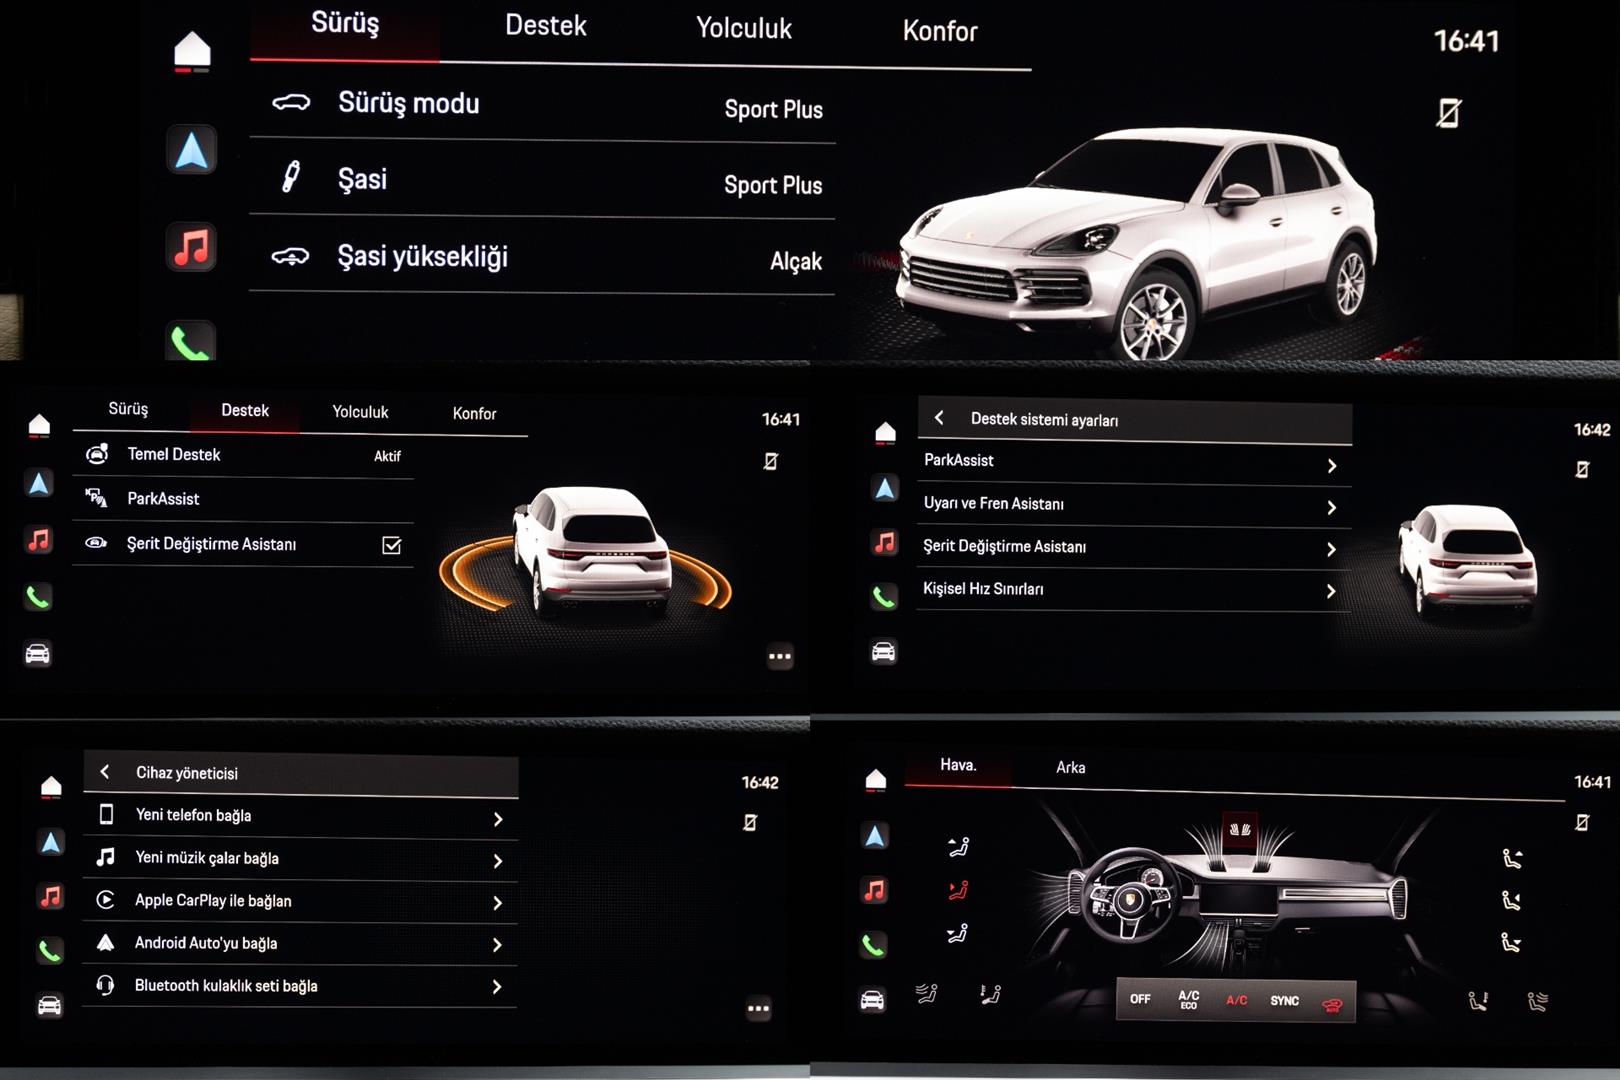1620x1080 pixels.
Task: Turn on the A/C ECO mode
Action: coord(1188,1000)
